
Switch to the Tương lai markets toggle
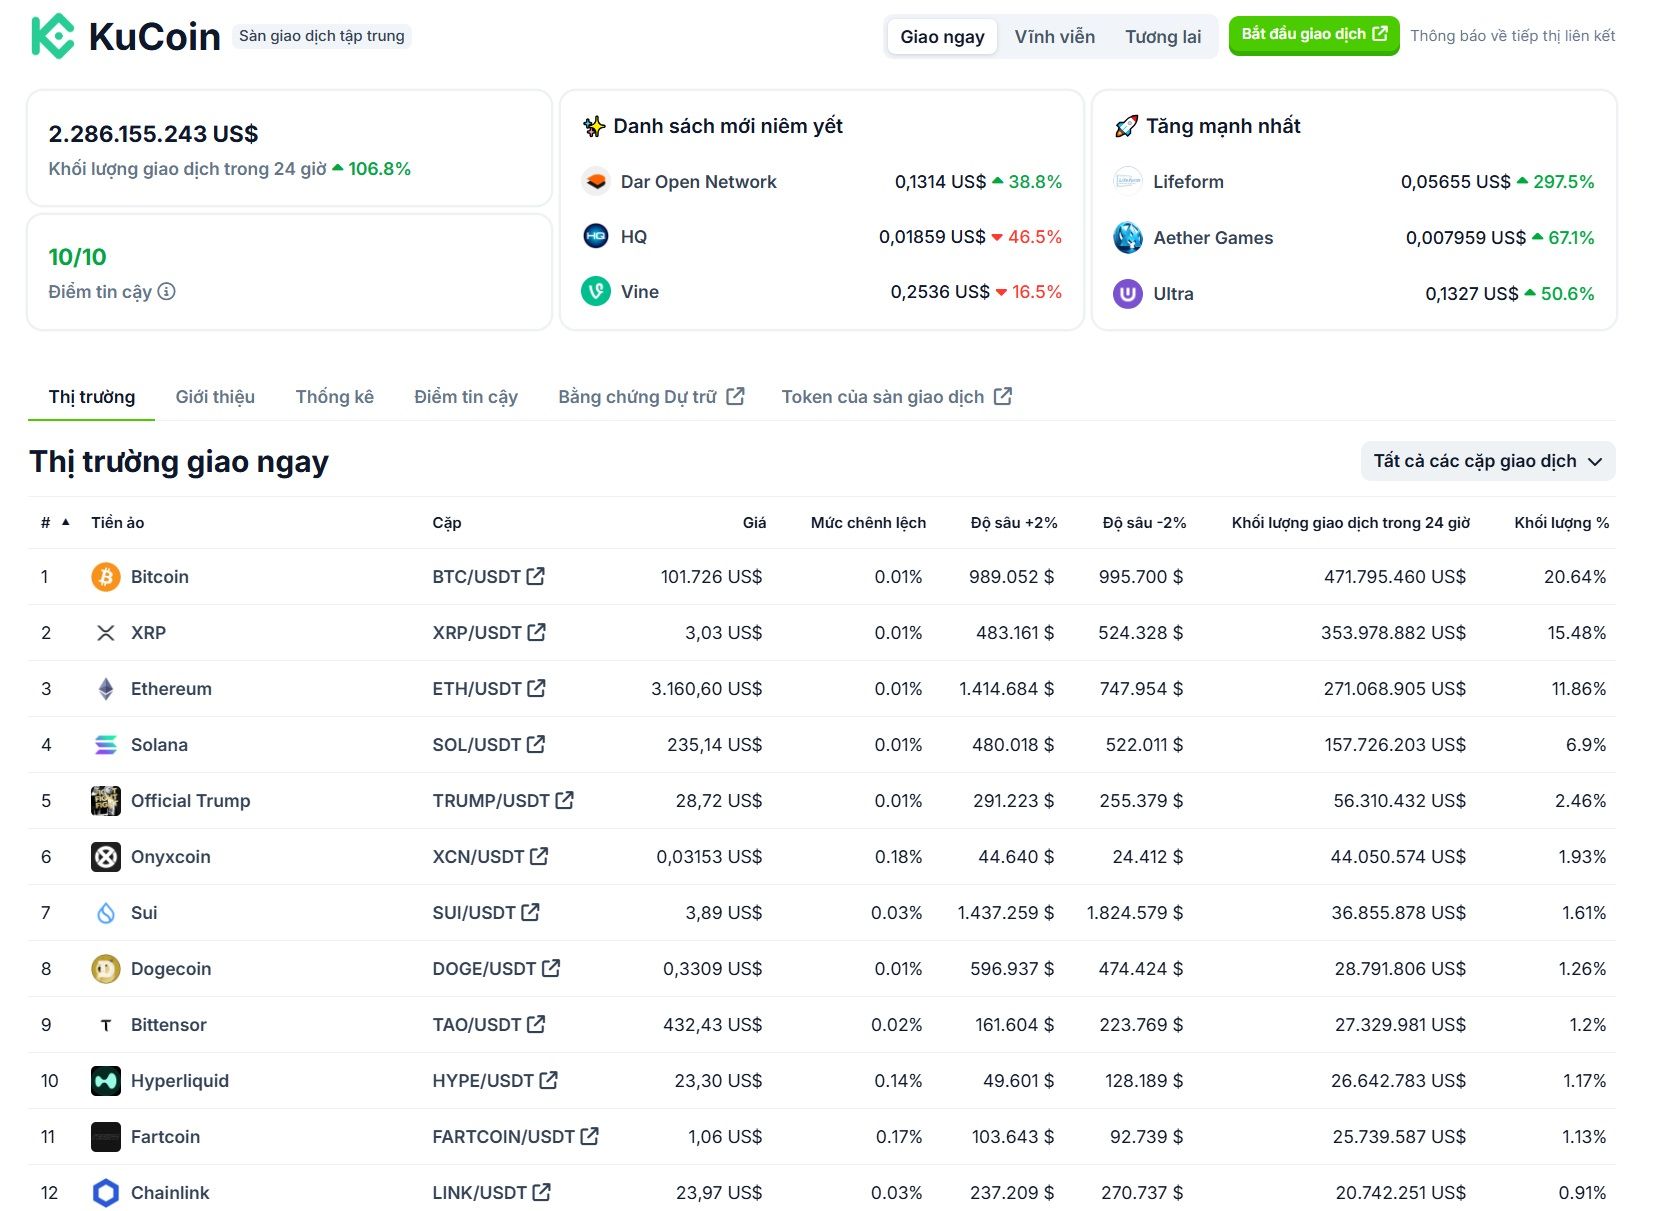coord(1163,37)
